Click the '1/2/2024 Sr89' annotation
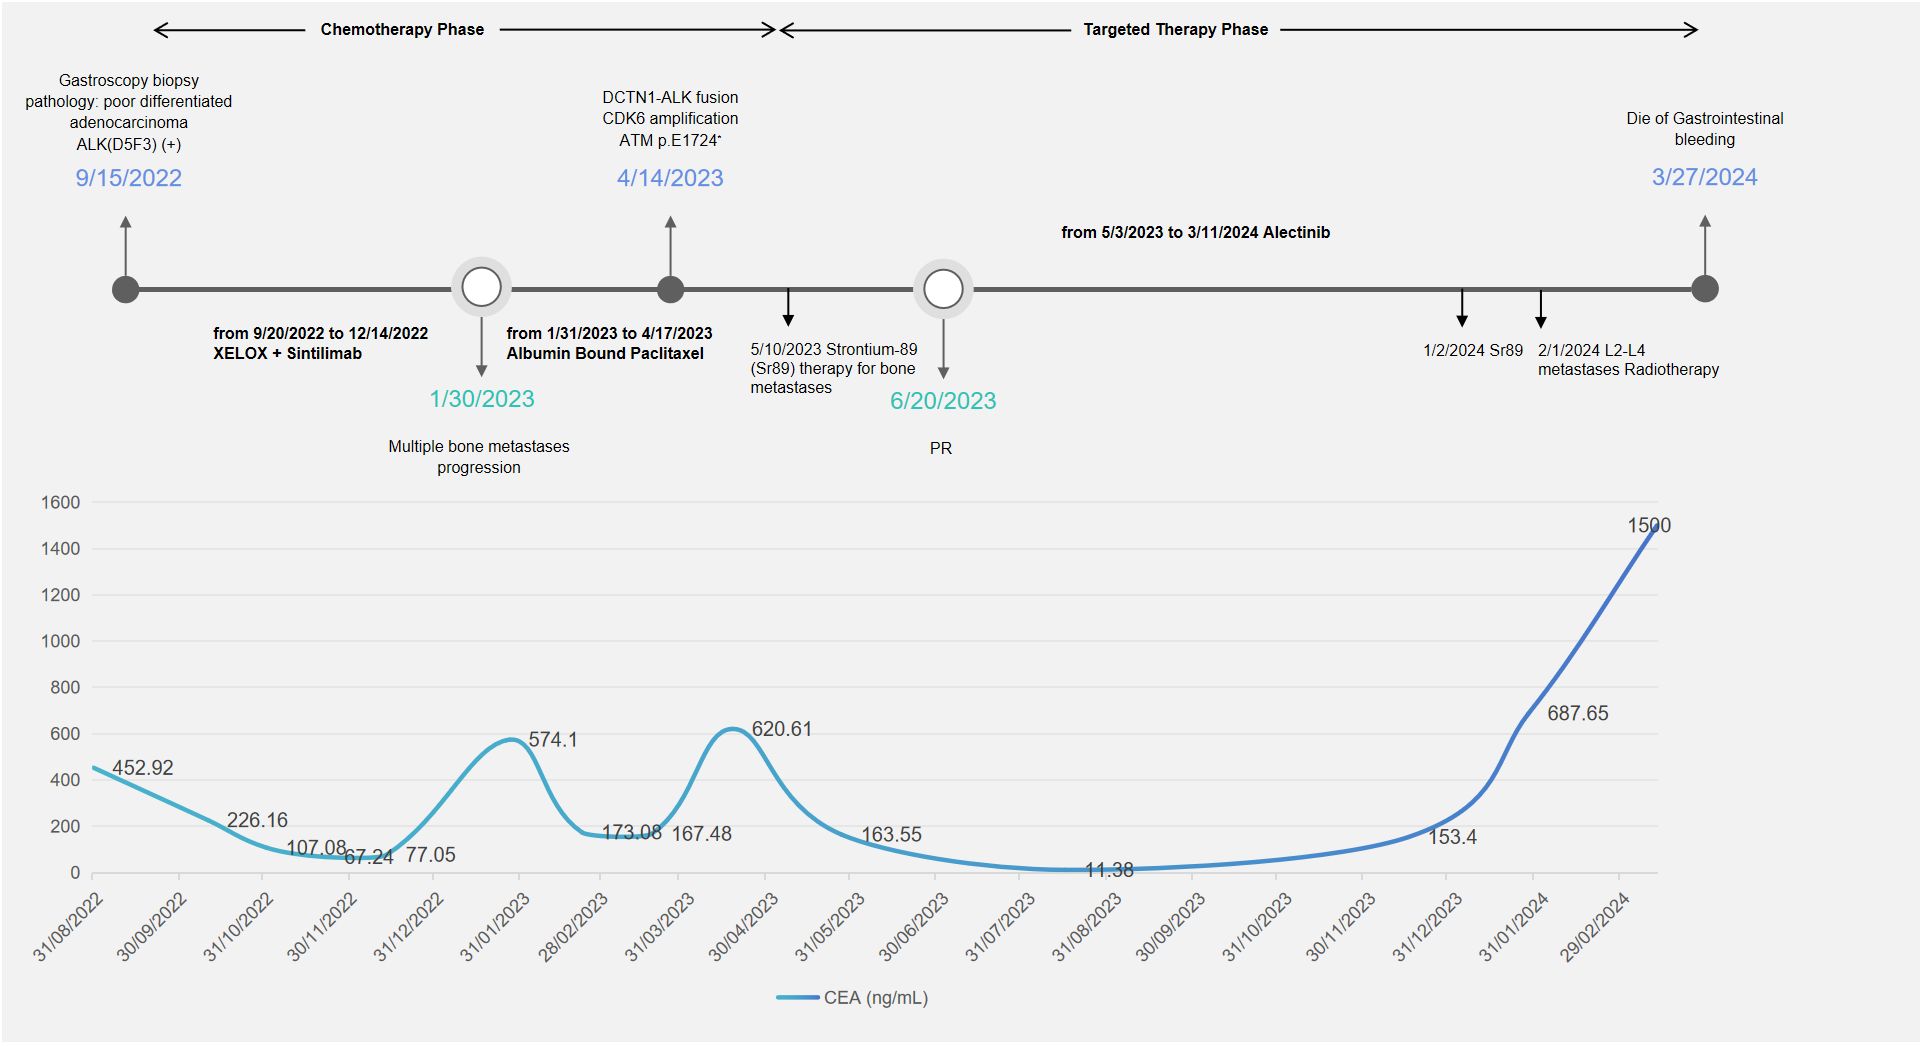This screenshot has width=1924, height=1046. 1472,351
